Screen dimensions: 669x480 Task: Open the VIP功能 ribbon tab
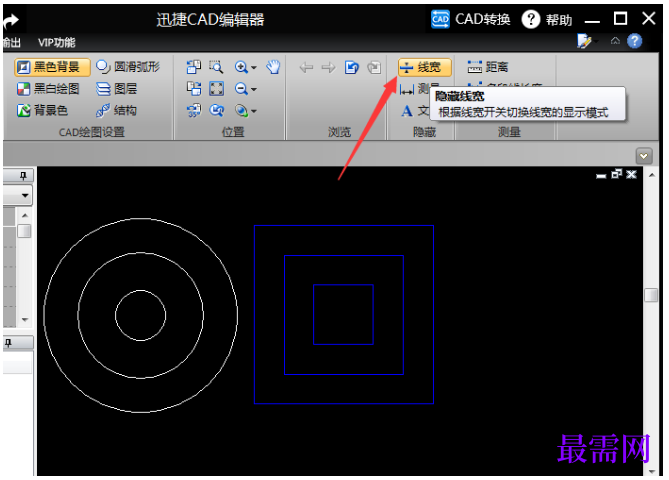click(x=56, y=42)
